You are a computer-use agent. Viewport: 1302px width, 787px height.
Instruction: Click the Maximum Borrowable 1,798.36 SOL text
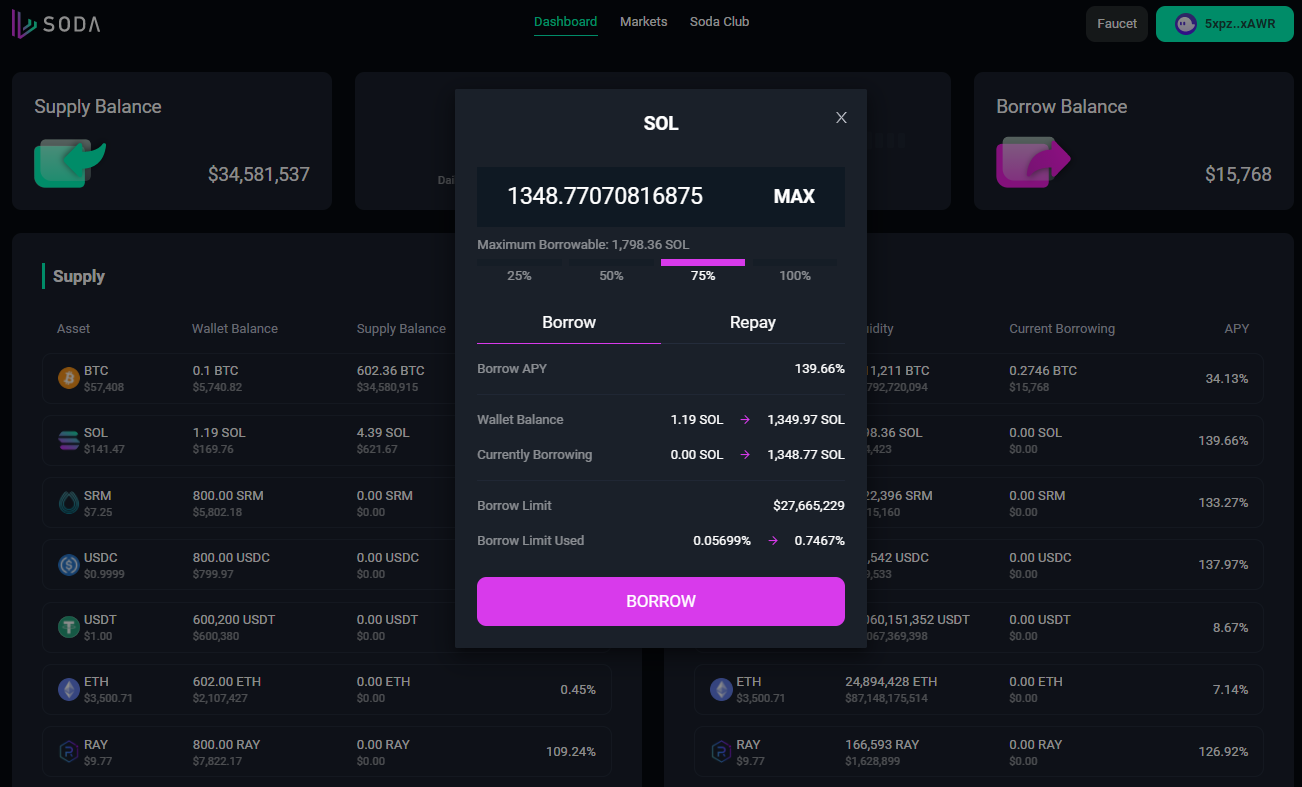click(583, 245)
